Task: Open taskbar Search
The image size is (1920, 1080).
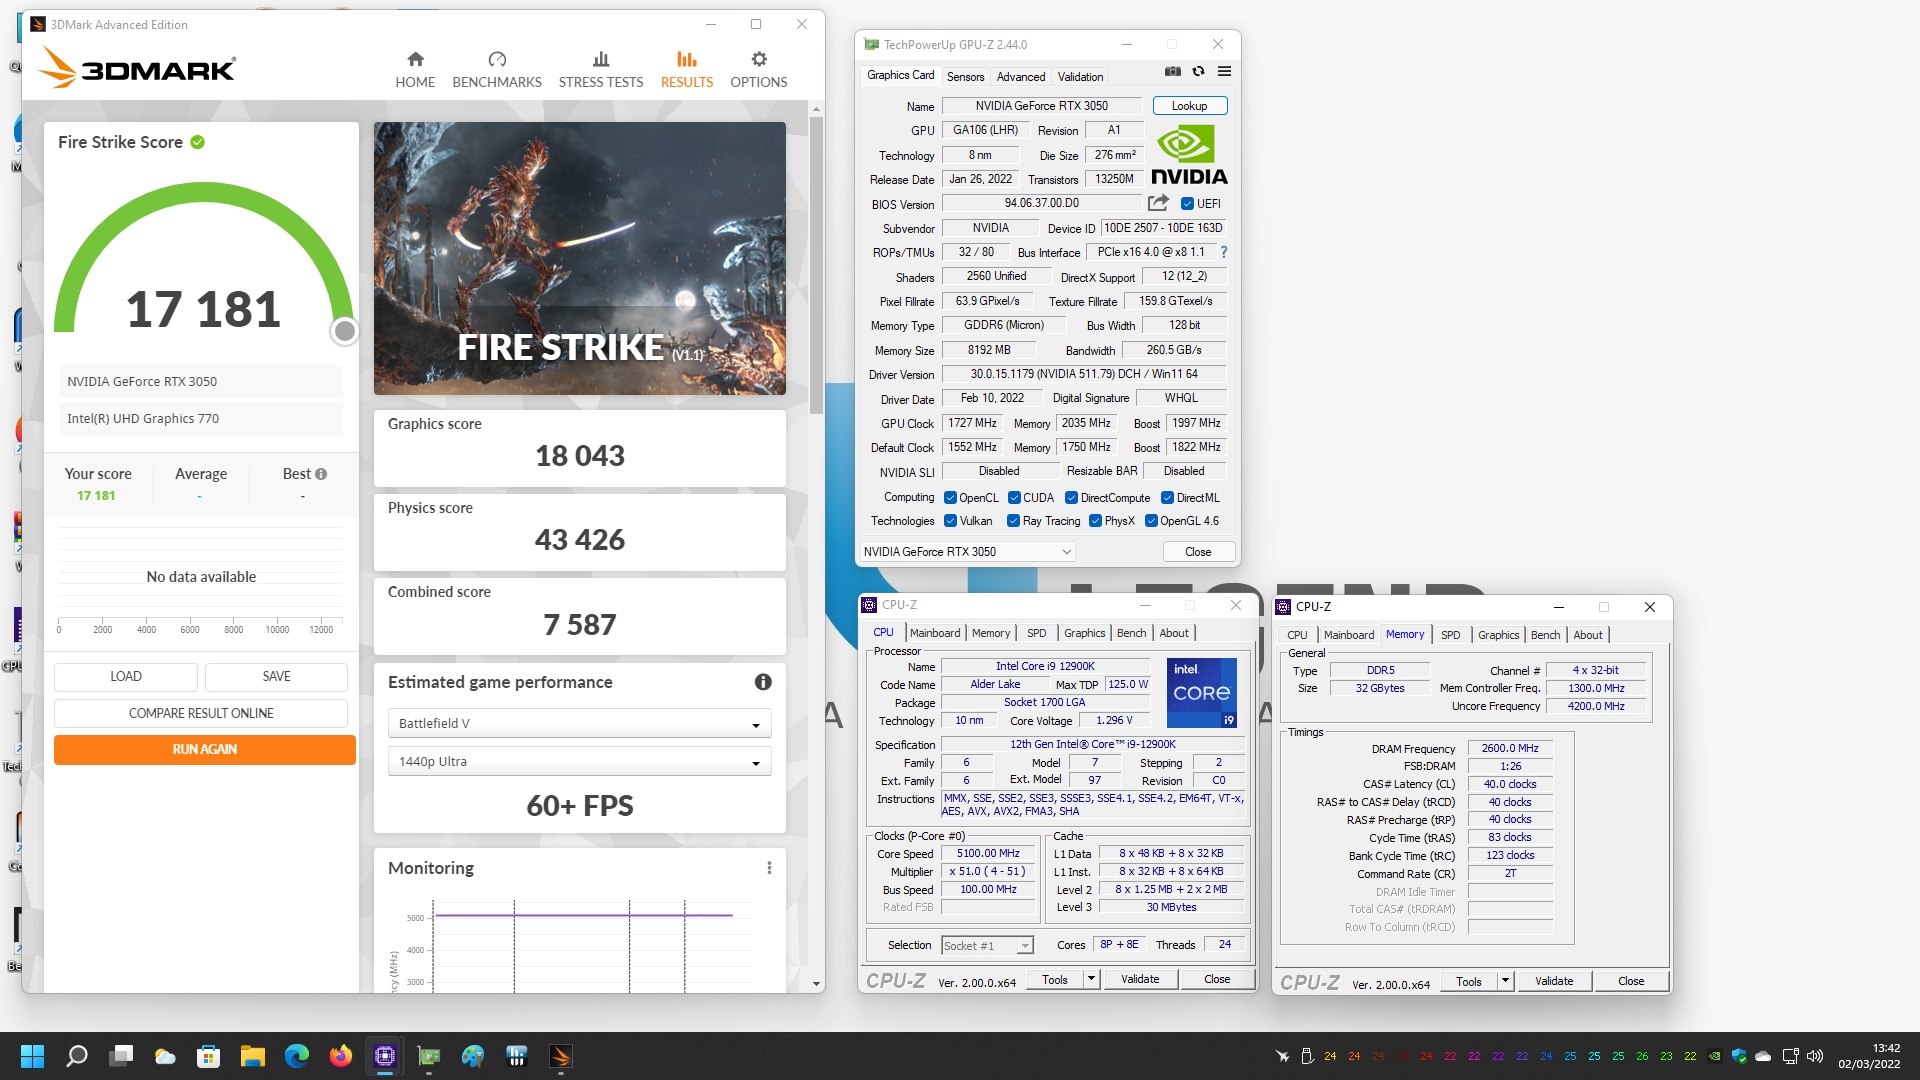Action: [x=77, y=1056]
